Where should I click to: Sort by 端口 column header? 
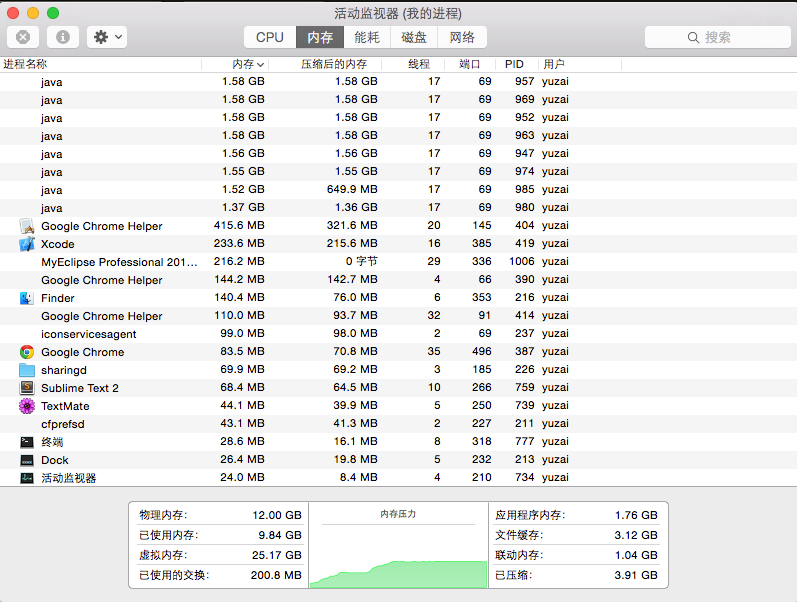(x=470, y=64)
